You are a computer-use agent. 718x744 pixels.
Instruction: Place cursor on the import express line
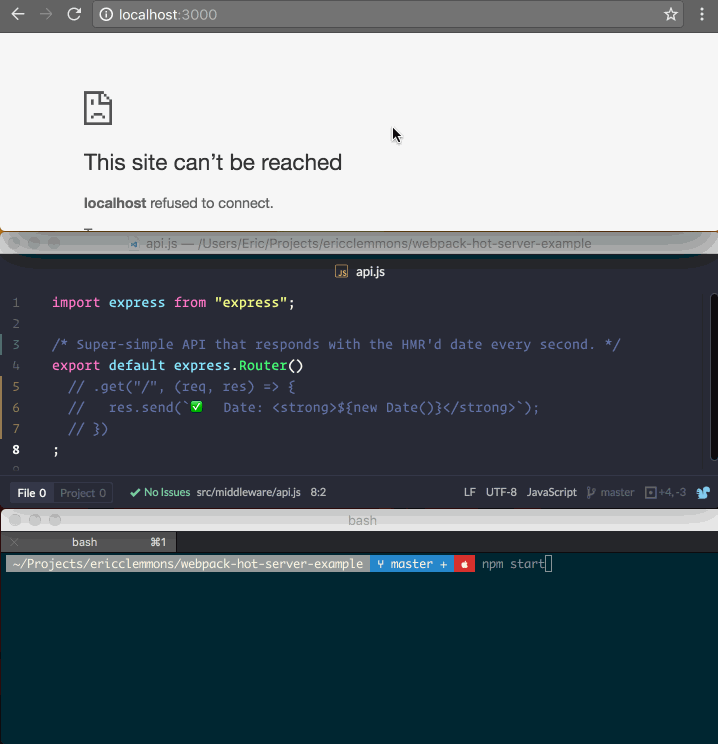pos(173,303)
